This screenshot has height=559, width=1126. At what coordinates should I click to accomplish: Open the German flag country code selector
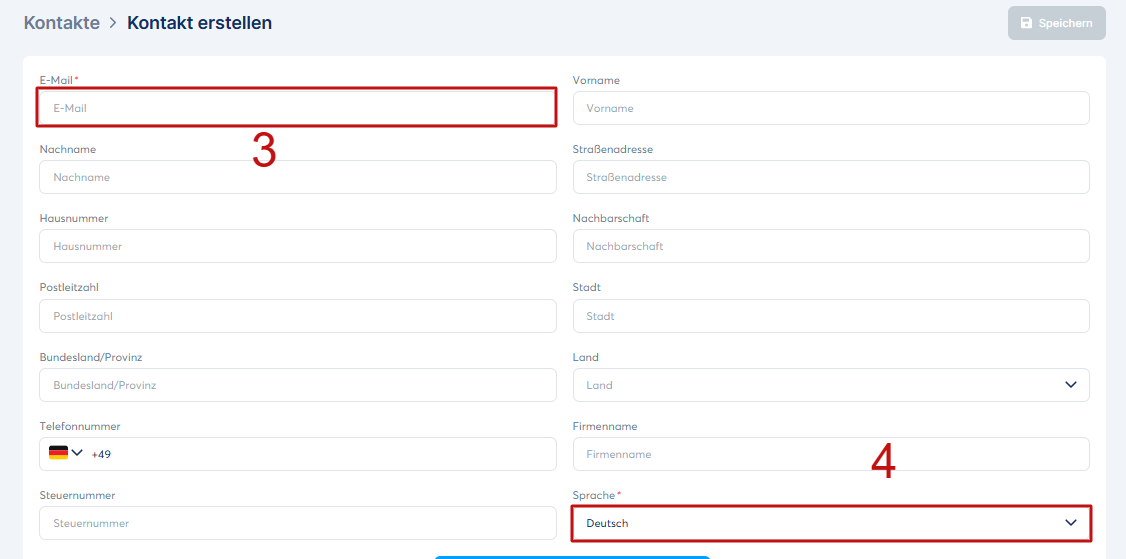click(66, 453)
